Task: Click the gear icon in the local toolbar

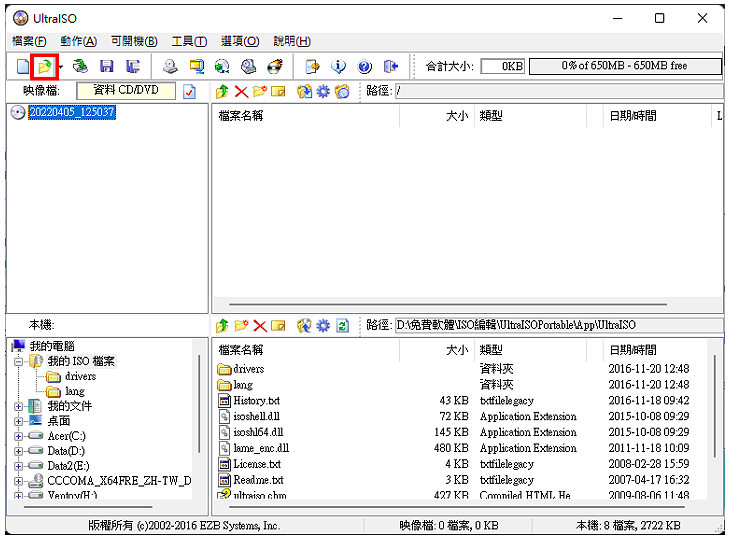Action: 323,325
